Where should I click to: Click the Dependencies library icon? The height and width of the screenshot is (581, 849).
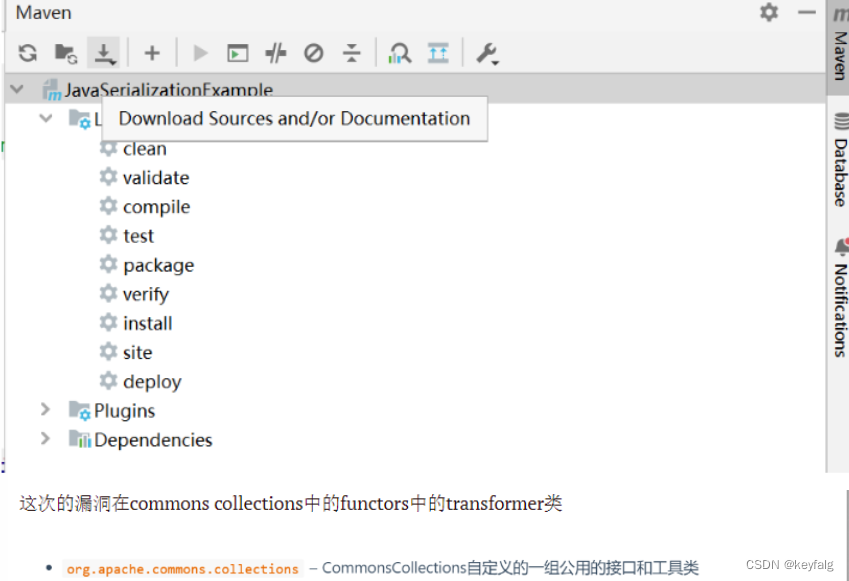(x=80, y=439)
